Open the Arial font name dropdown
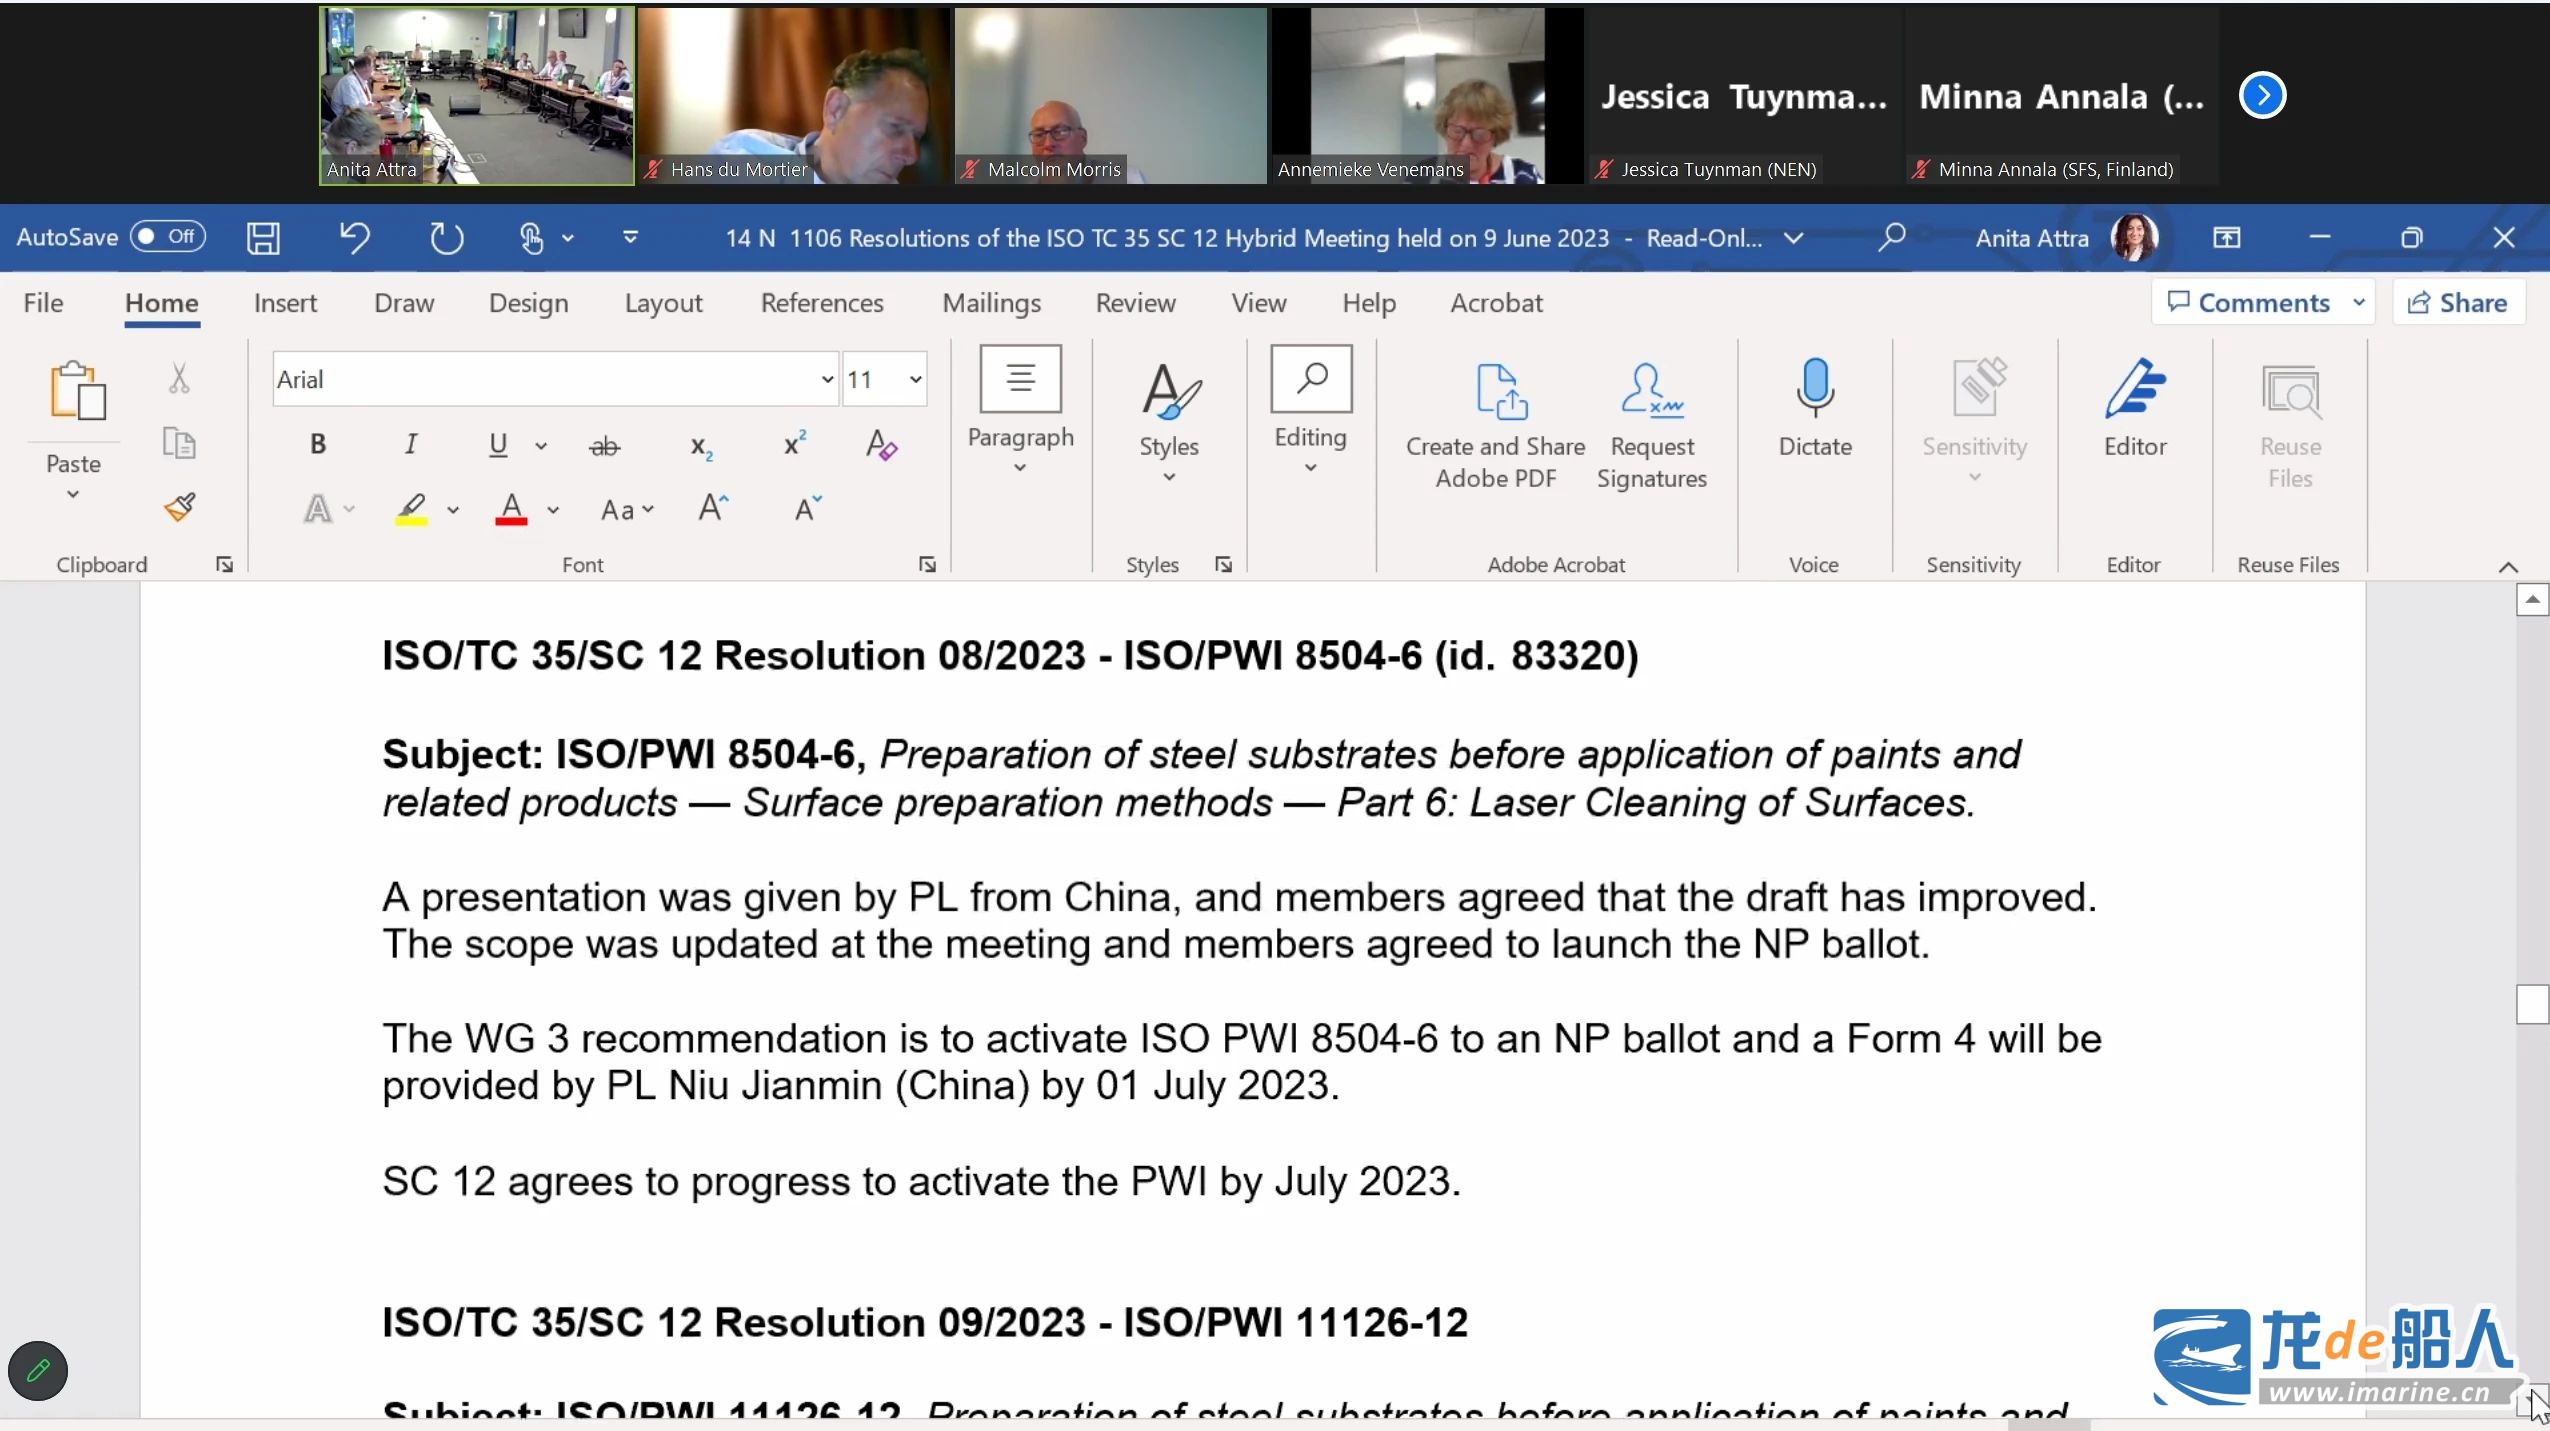Screen dimensions: 2550x1431 tap(826, 380)
